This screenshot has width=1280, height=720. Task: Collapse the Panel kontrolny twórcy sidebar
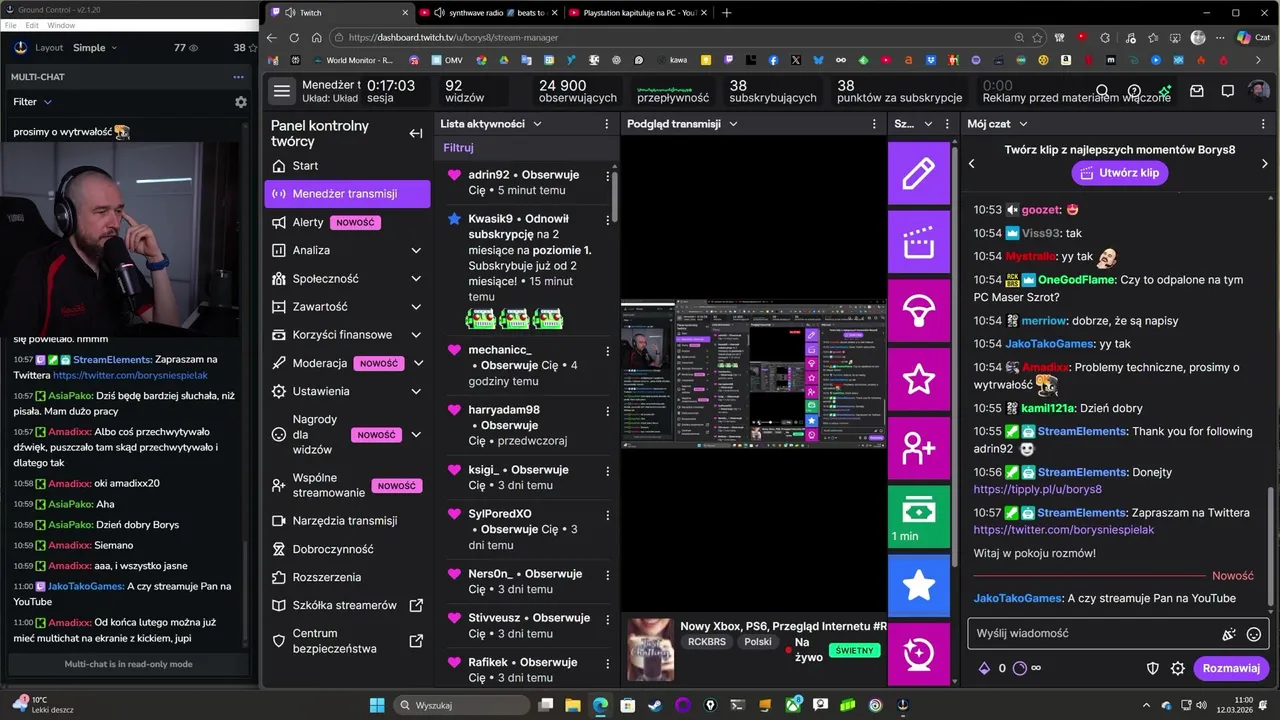416,134
